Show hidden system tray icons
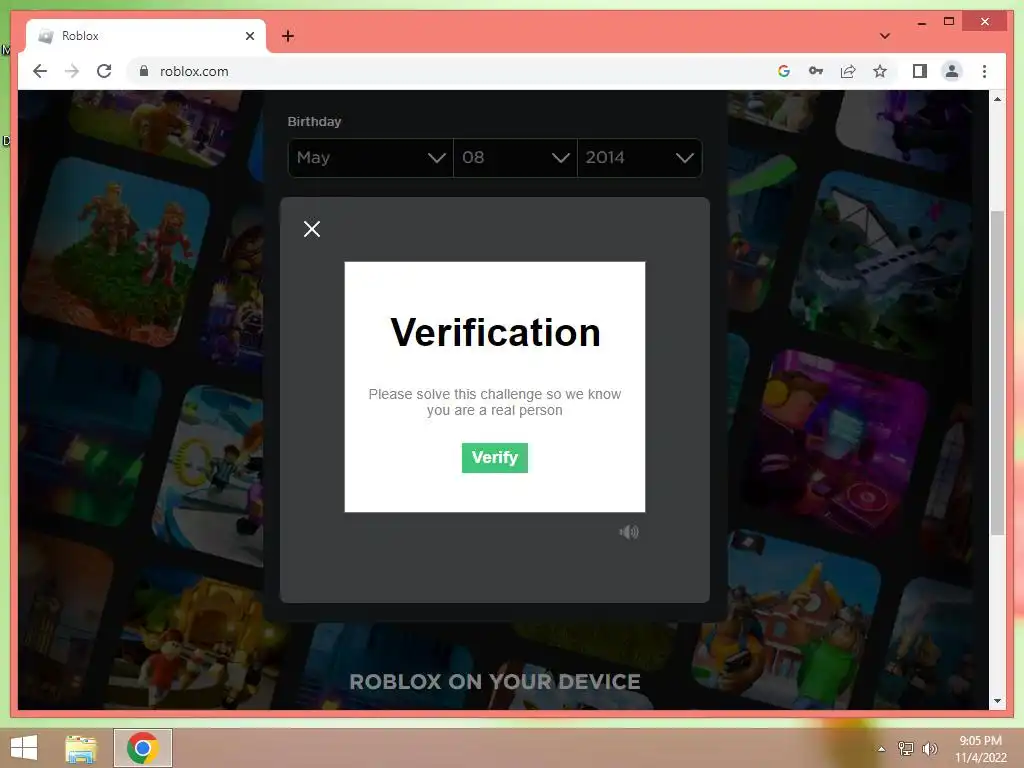1024x768 pixels. pyautogui.click(x=882, y=748)
